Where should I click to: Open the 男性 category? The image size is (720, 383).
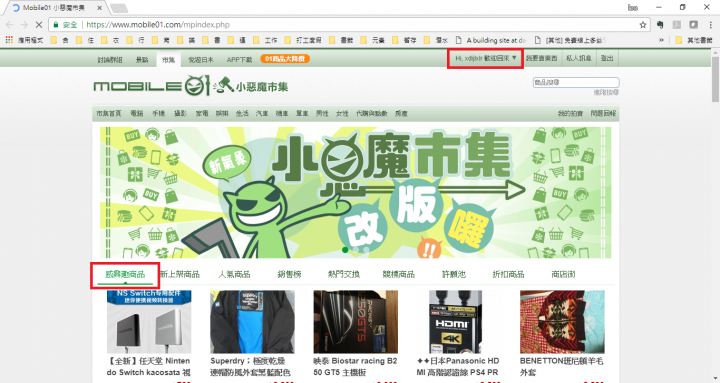pos(322,113)
